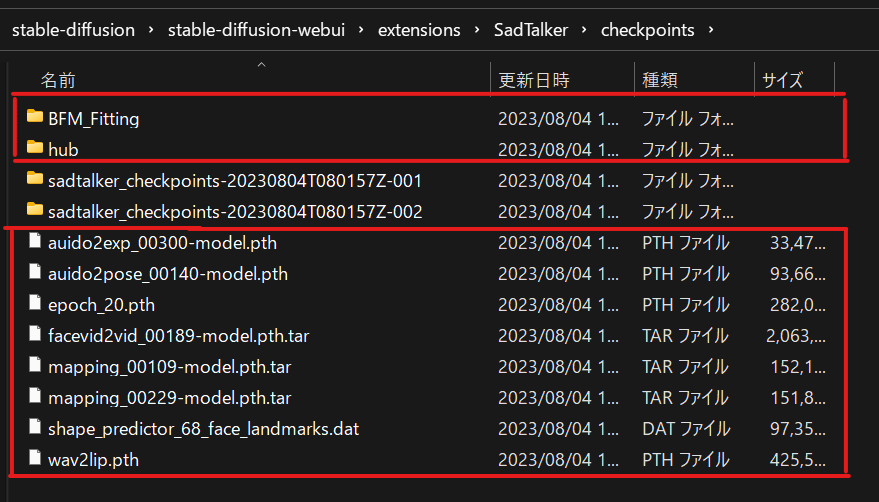
Task: Select shape_predictor_68_face_landmarks.dat file name
Action: [203, 429]
